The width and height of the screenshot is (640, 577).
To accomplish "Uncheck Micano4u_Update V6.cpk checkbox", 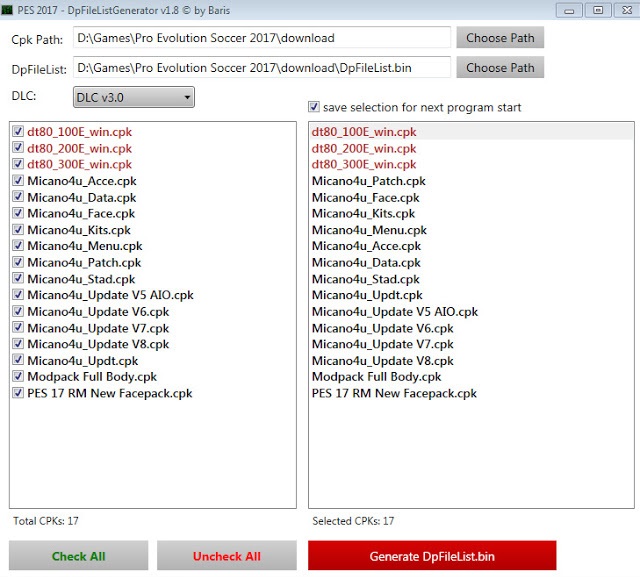I will 18,311.
